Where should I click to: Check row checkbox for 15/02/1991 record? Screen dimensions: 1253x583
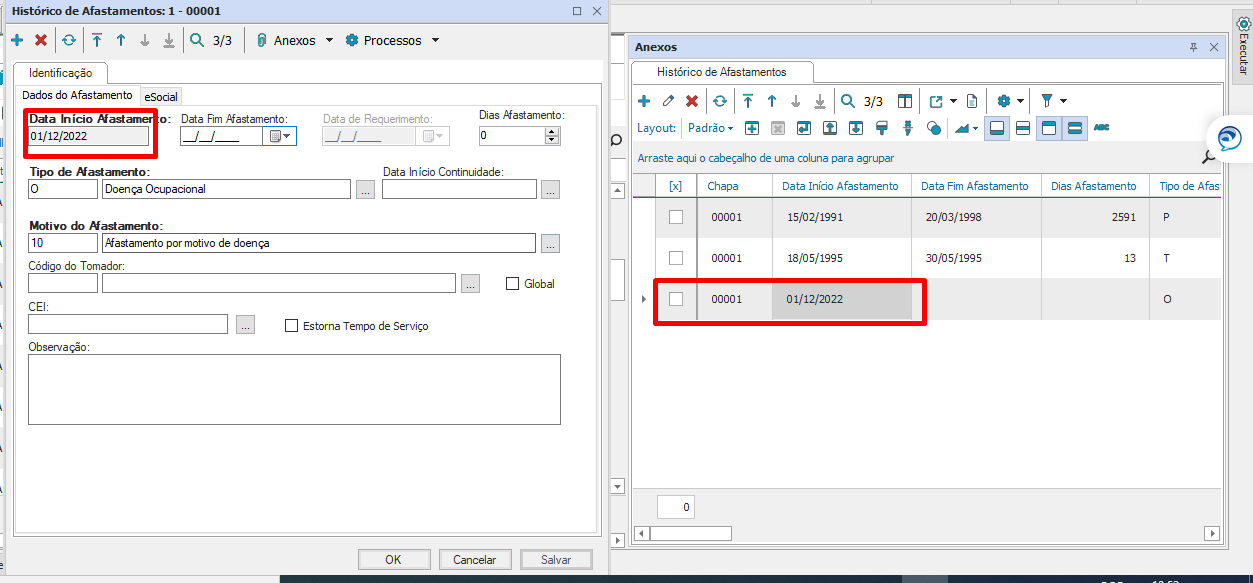[676, 217]
